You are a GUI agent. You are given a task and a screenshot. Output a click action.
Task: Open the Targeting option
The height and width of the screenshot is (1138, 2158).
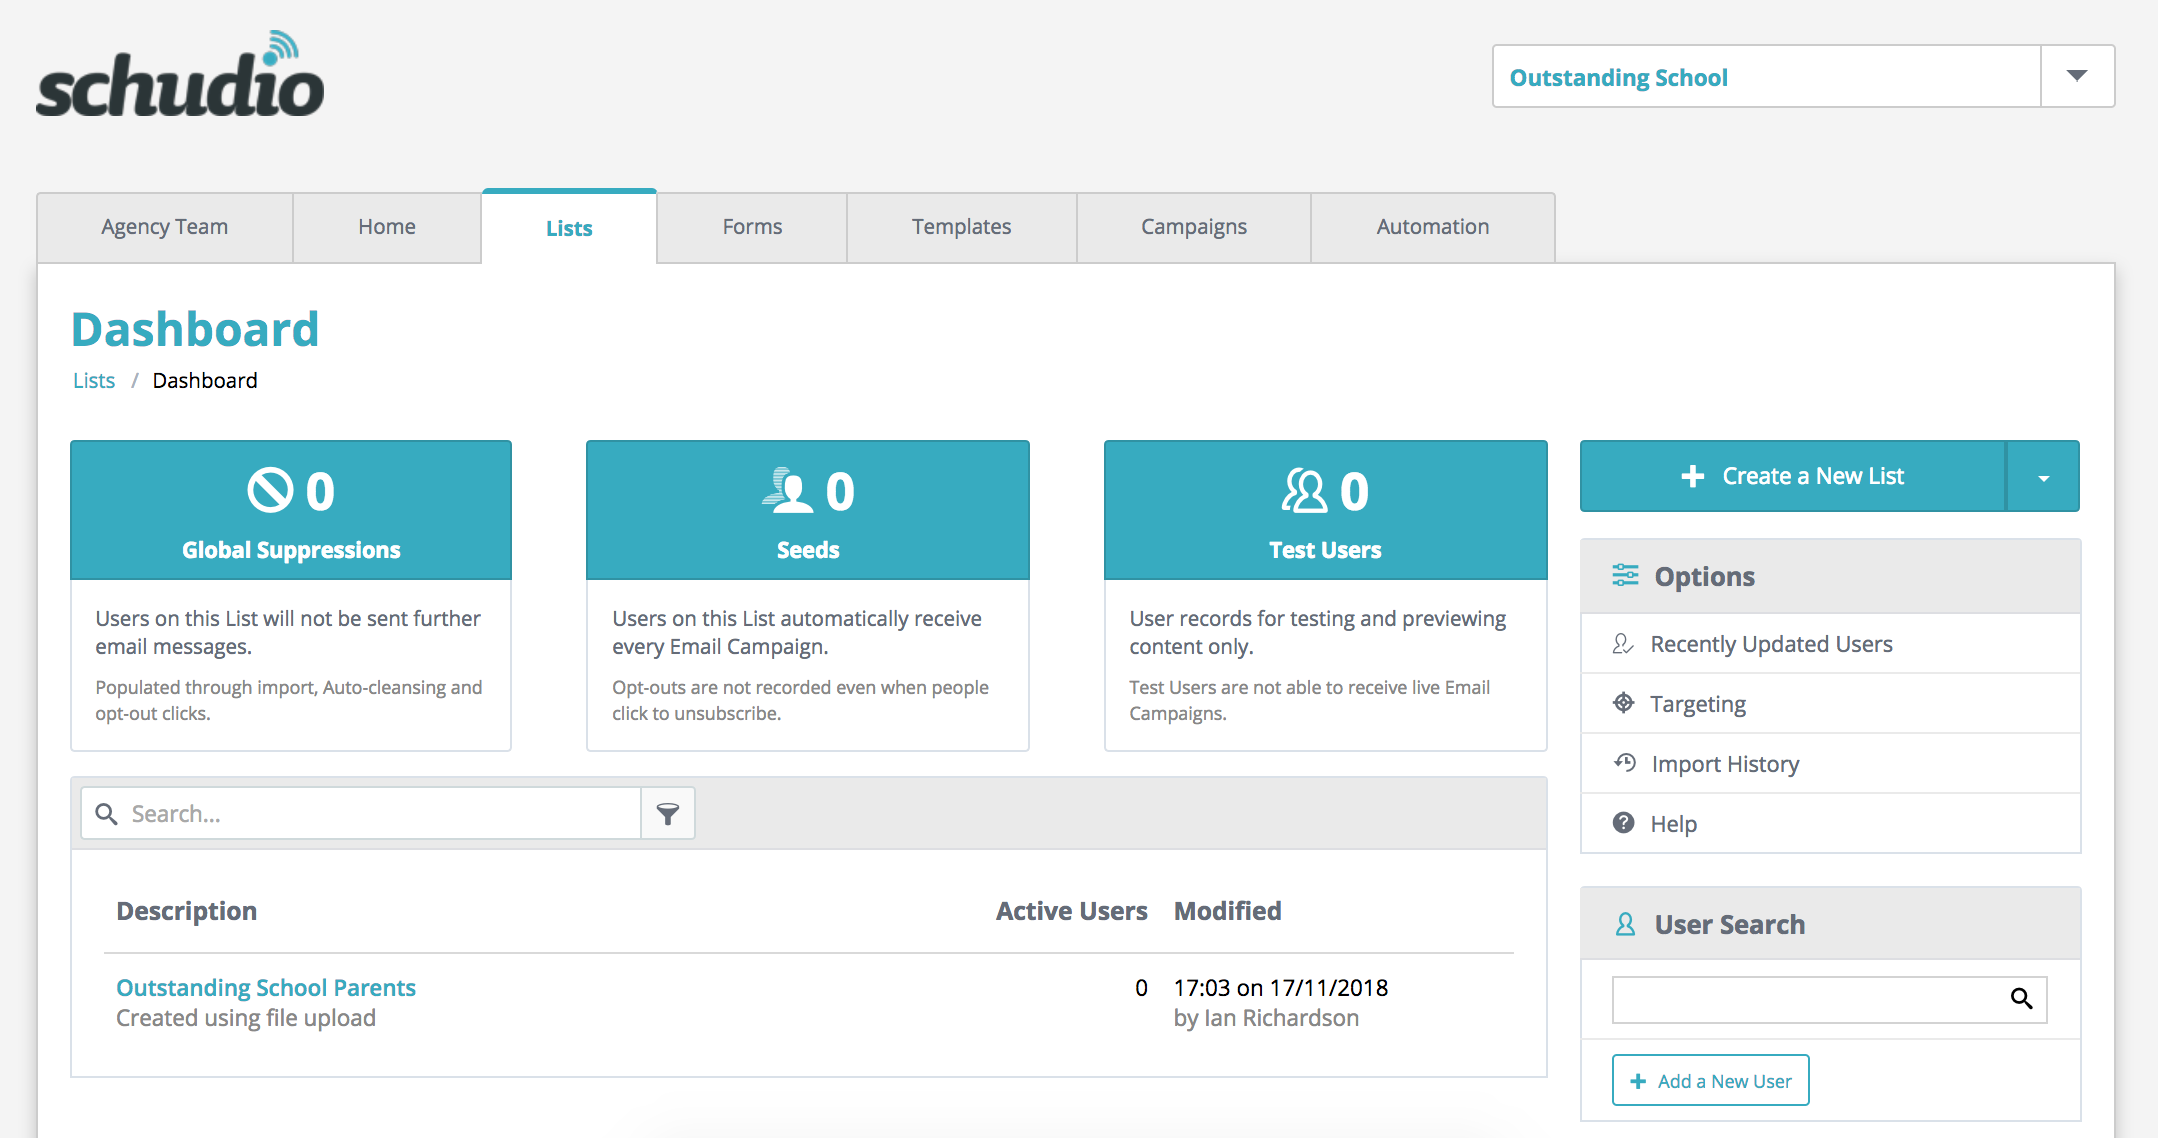point(1830,704)
